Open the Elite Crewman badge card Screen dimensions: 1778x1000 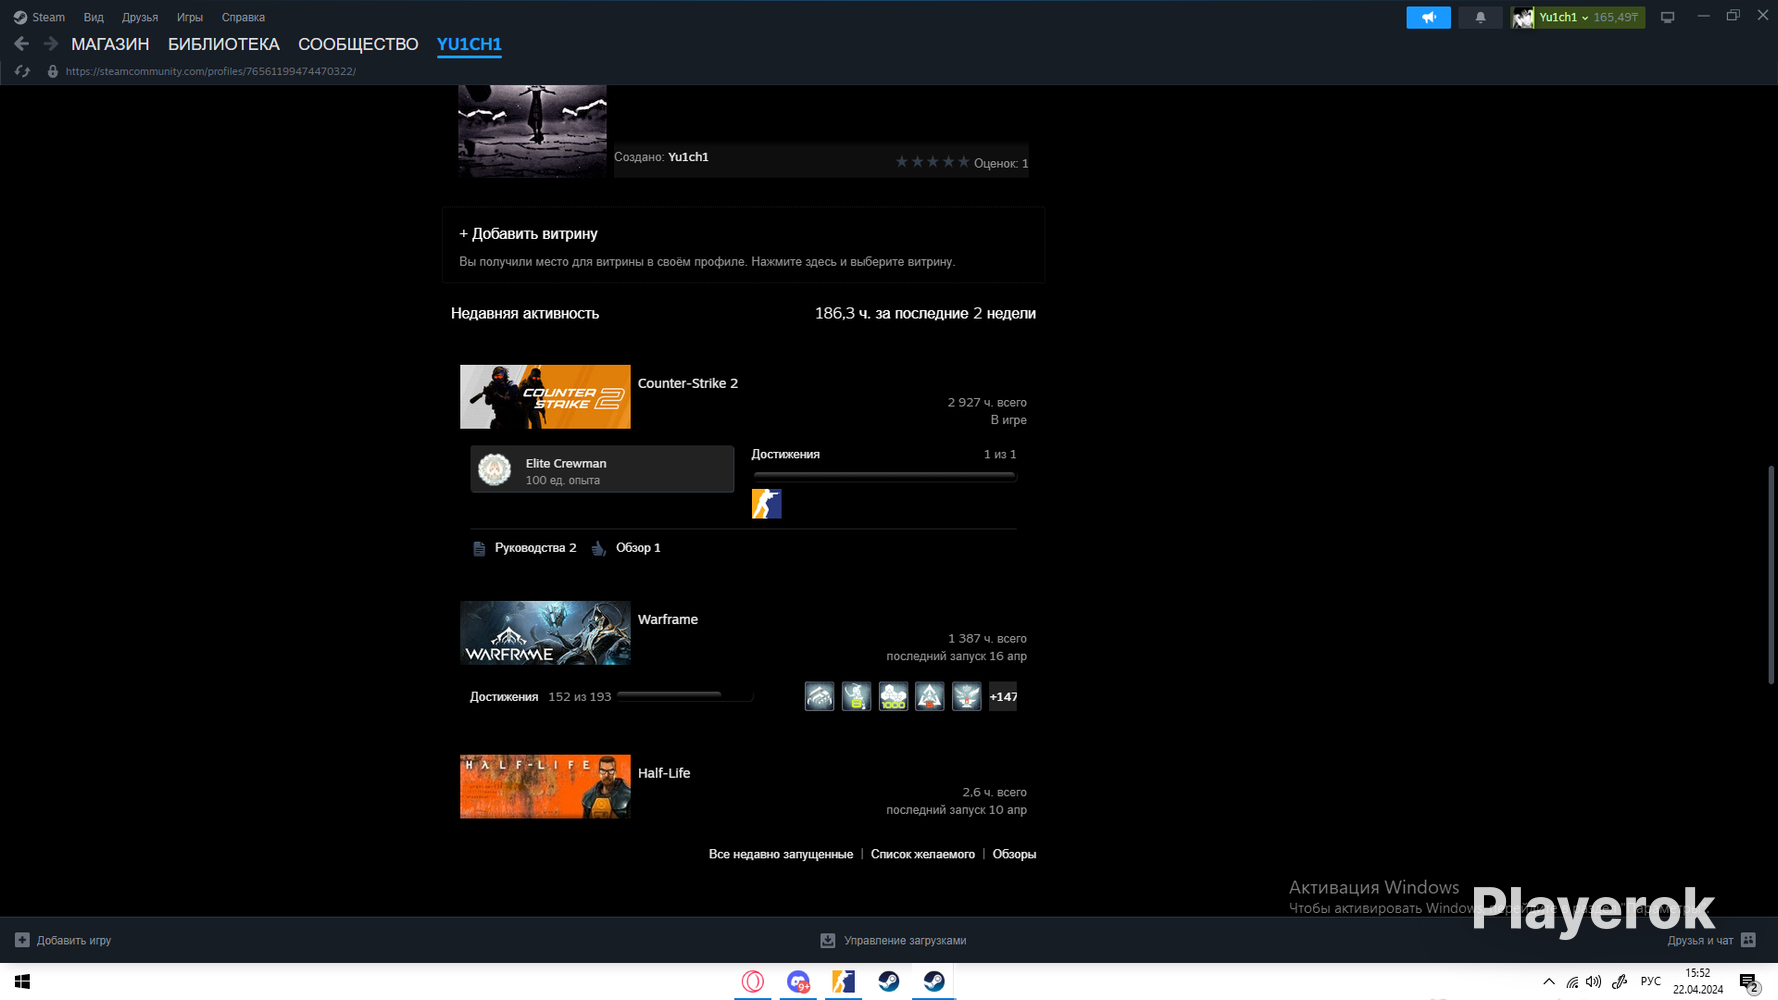pyautogui.click(x=602, y=469)
